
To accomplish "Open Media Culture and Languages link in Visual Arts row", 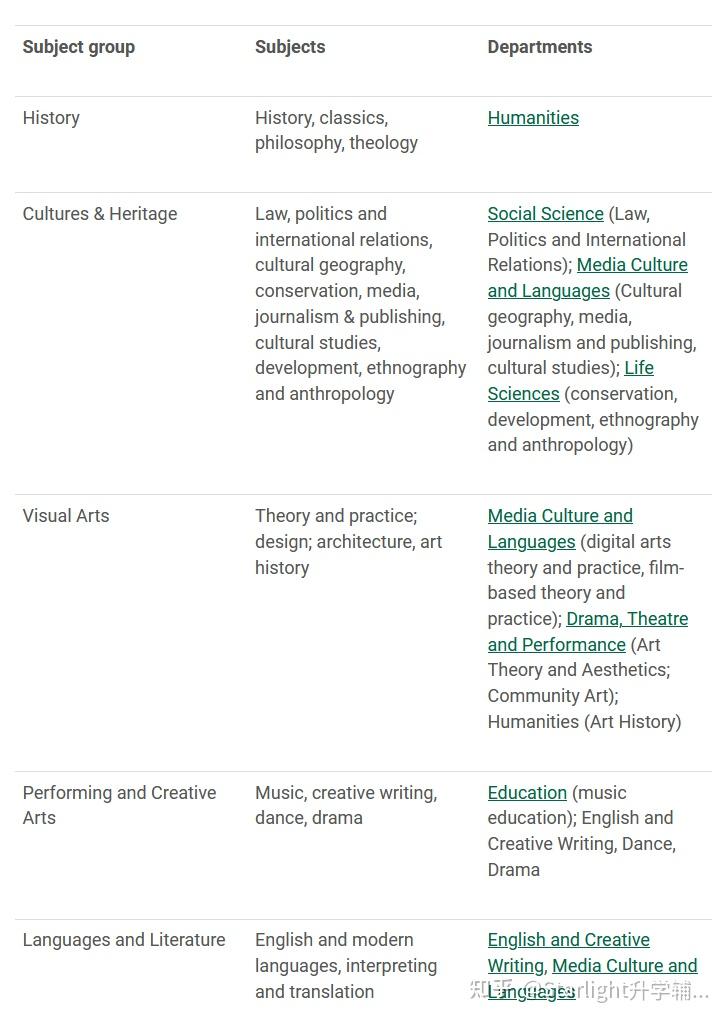I will [560, 516].
